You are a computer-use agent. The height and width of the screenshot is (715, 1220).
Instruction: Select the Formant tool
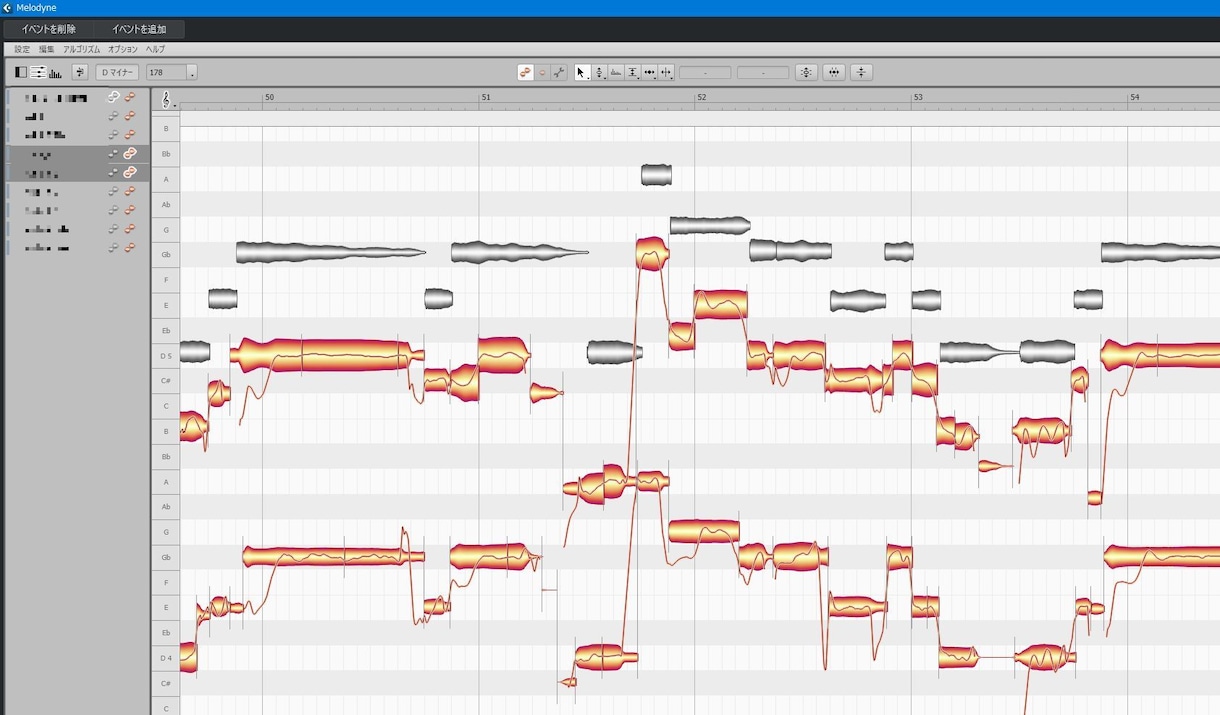click(x=617, y=72)
